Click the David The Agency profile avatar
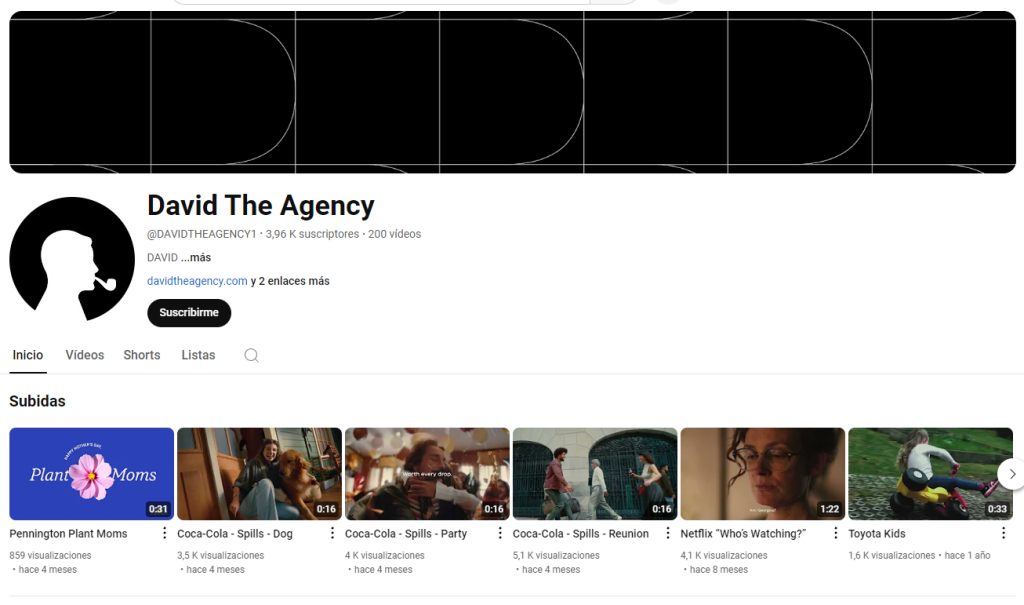The width and height of the screenshot is (1024, 605). (x=72, y=259)
